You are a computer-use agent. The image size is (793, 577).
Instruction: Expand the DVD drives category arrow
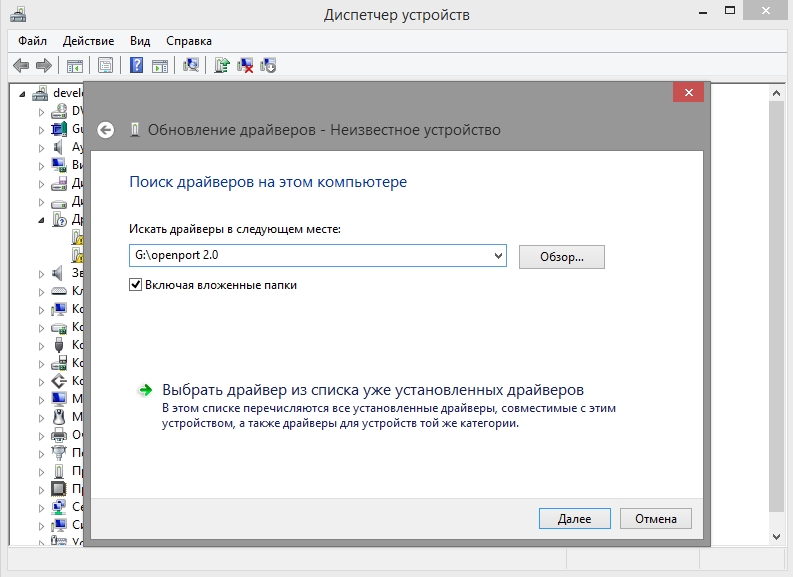(x=41, y=112)
